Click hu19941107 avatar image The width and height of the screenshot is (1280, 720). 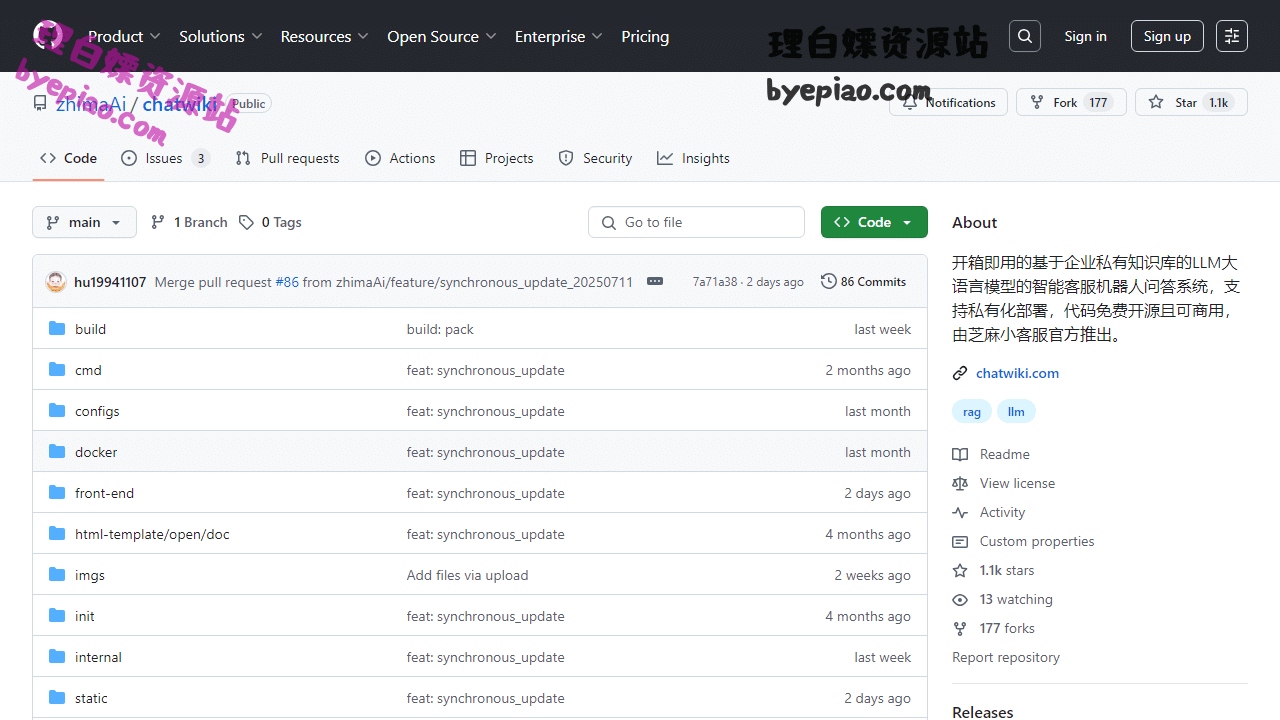coord(56,282)
